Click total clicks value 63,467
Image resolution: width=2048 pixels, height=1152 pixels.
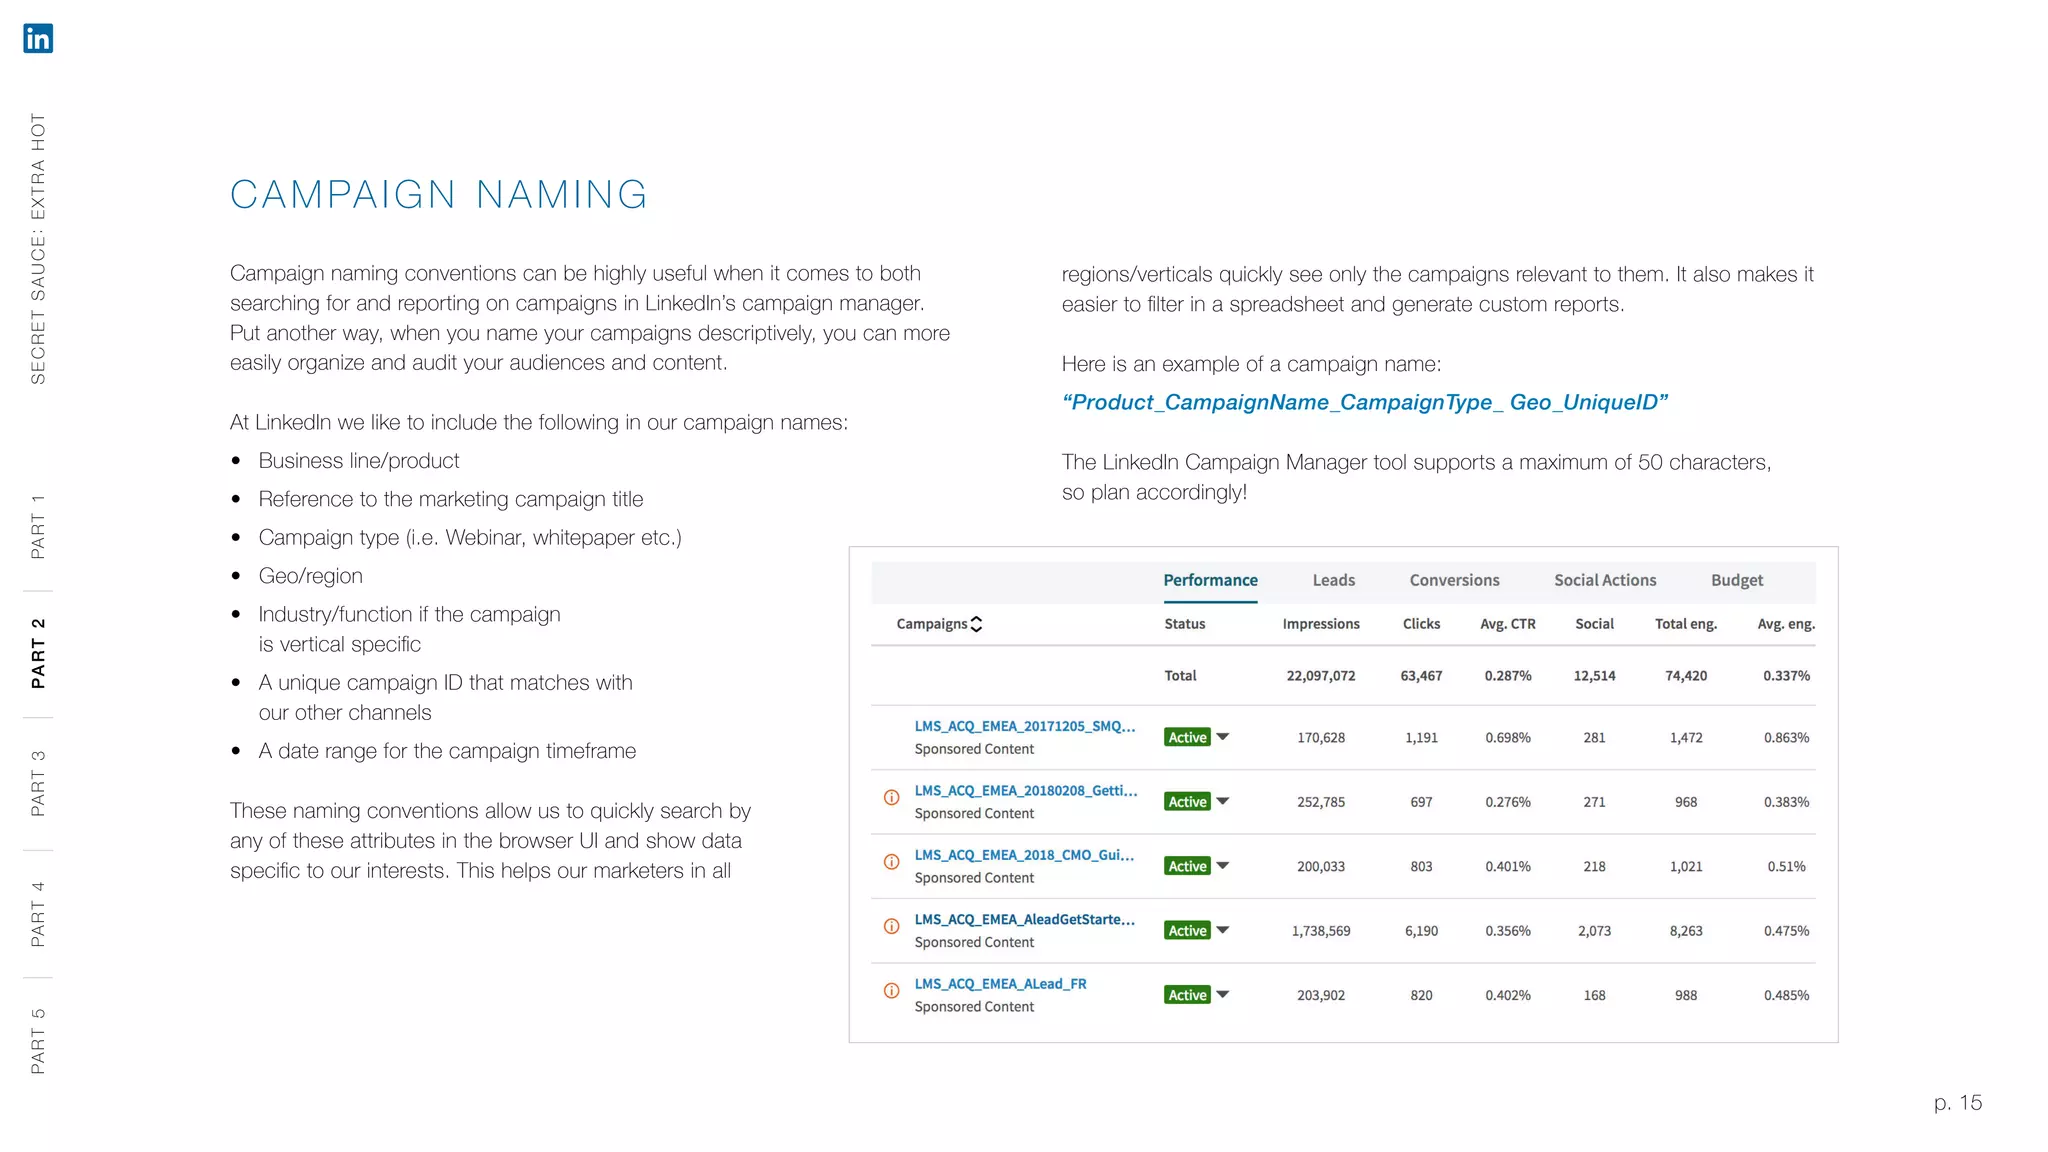[x=1421, y=676]
